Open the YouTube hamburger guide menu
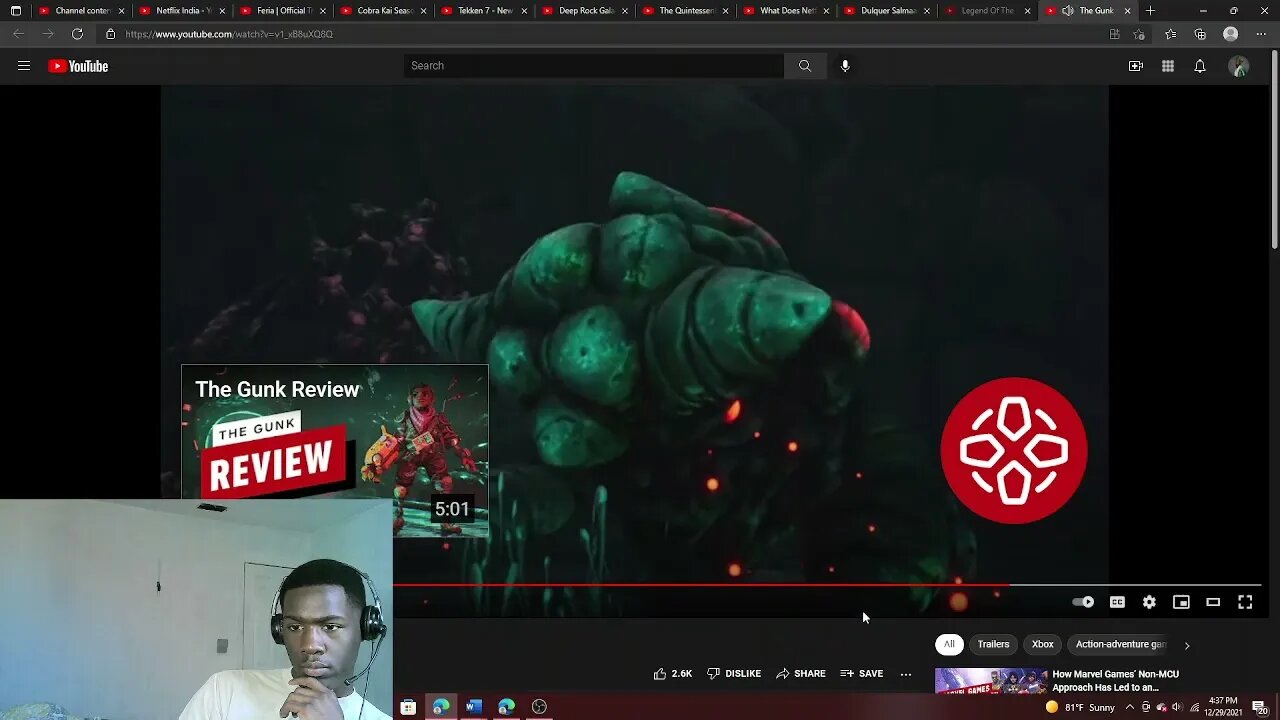This screenshot has width=1280, height=720. (x=24, y=66)
